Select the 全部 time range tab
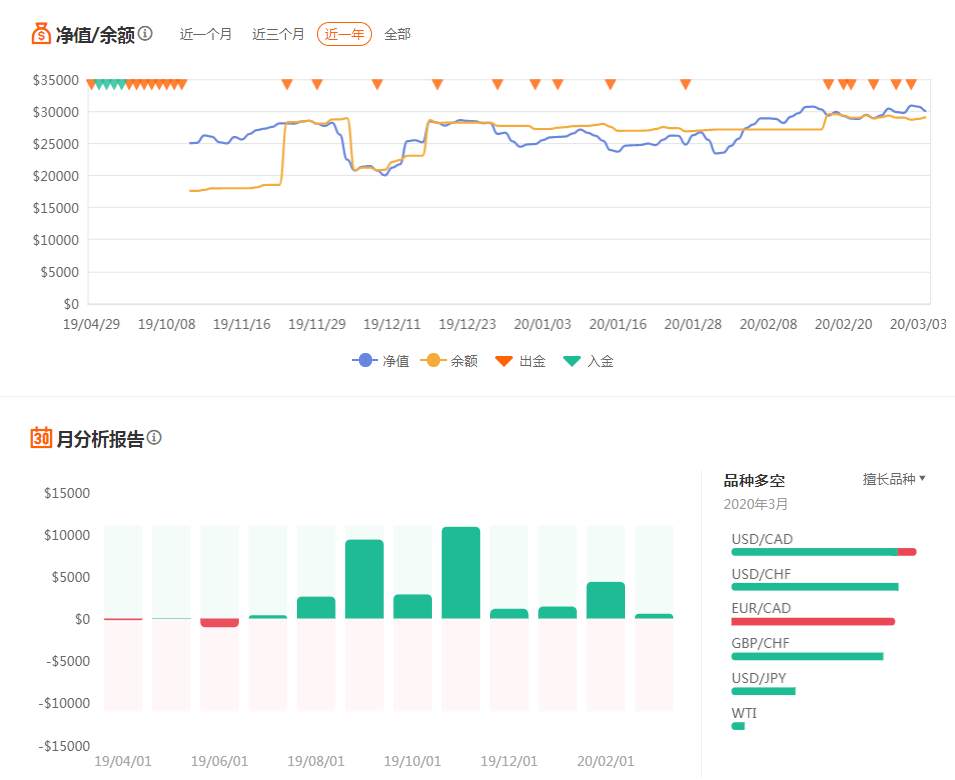Screen dimensions: 955x780 click(x=398, y=34)
